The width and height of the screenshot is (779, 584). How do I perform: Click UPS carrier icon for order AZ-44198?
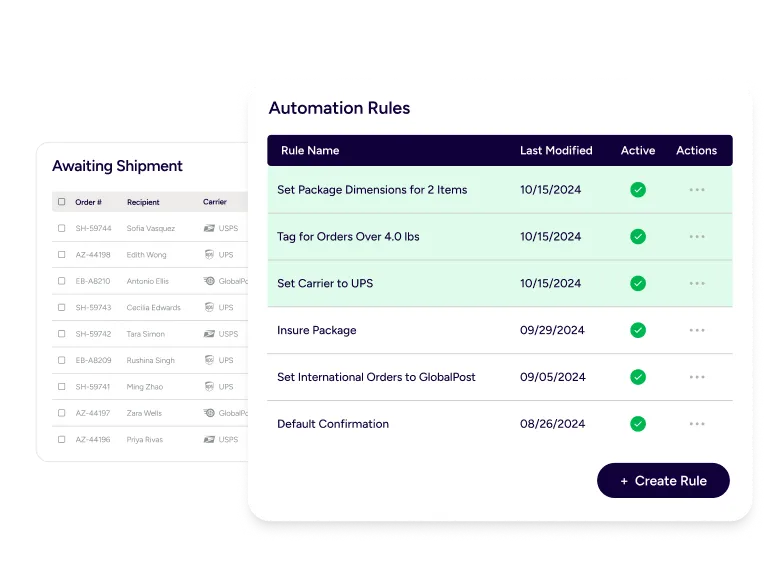pyautogui.click(x=209, y=255)
